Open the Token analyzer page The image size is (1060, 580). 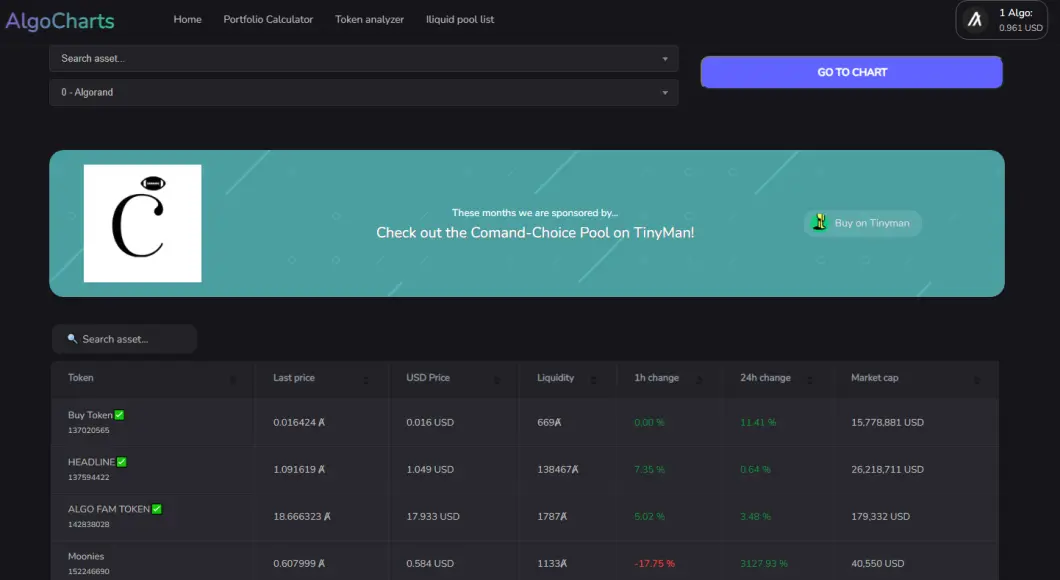tap(369, 20)
